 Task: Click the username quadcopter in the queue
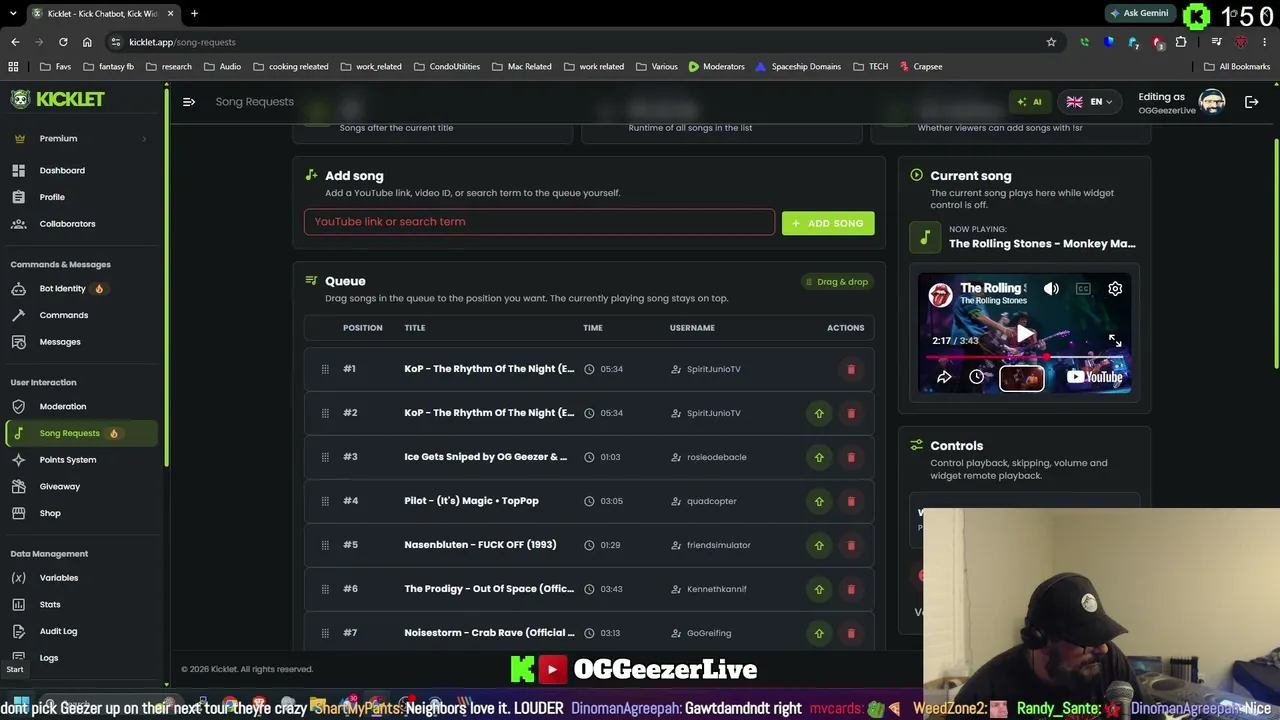click(x=712, y=501)
